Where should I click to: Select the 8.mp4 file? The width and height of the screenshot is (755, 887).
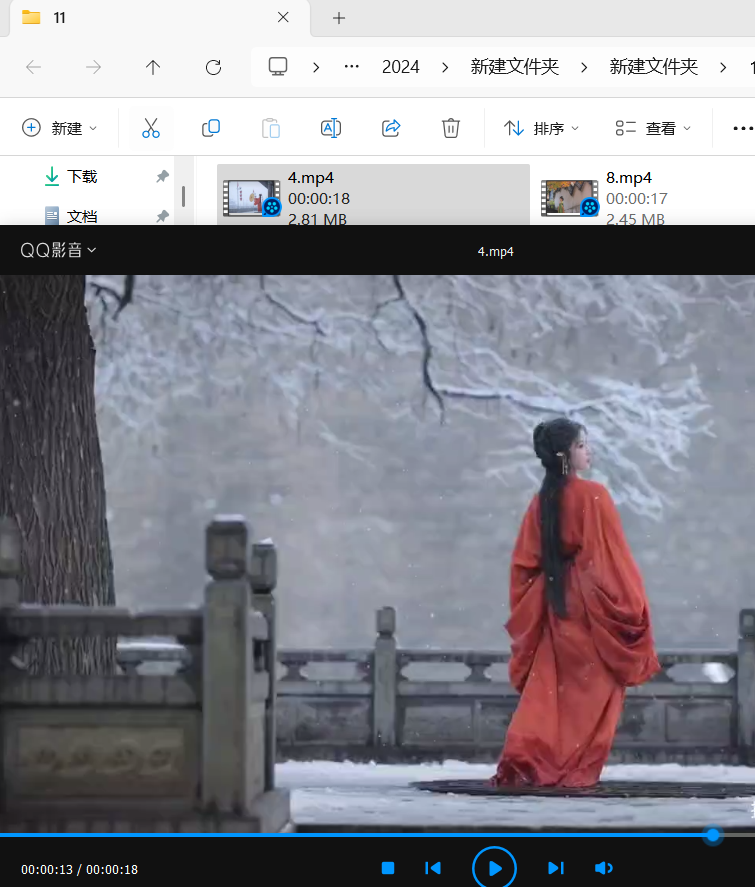click(x=645, y=195)
